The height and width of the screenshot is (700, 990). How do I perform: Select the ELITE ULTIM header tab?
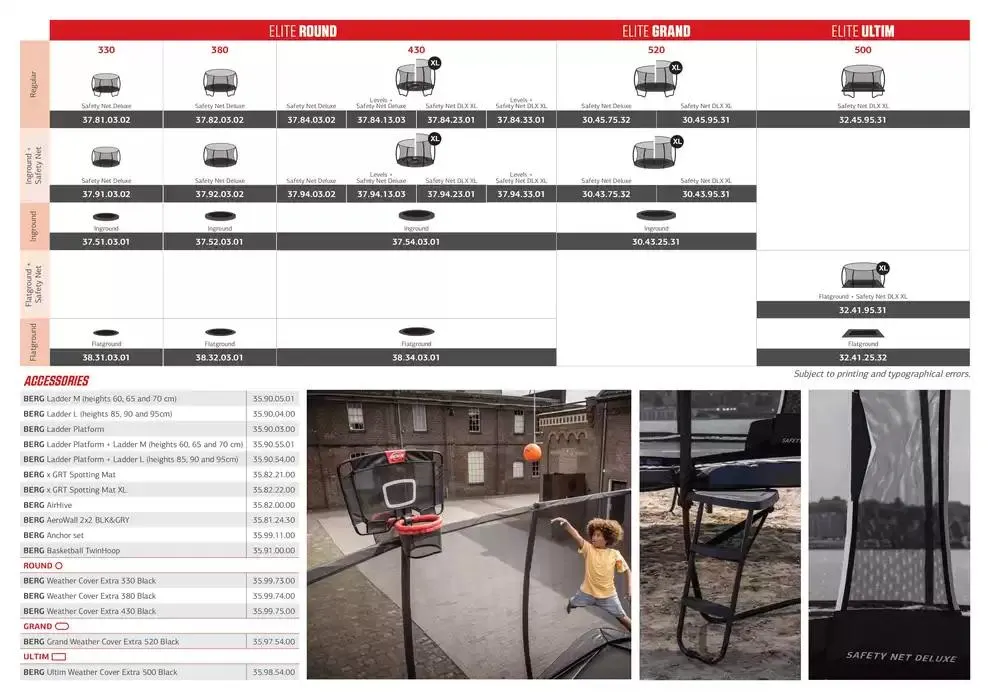(862, 31)
